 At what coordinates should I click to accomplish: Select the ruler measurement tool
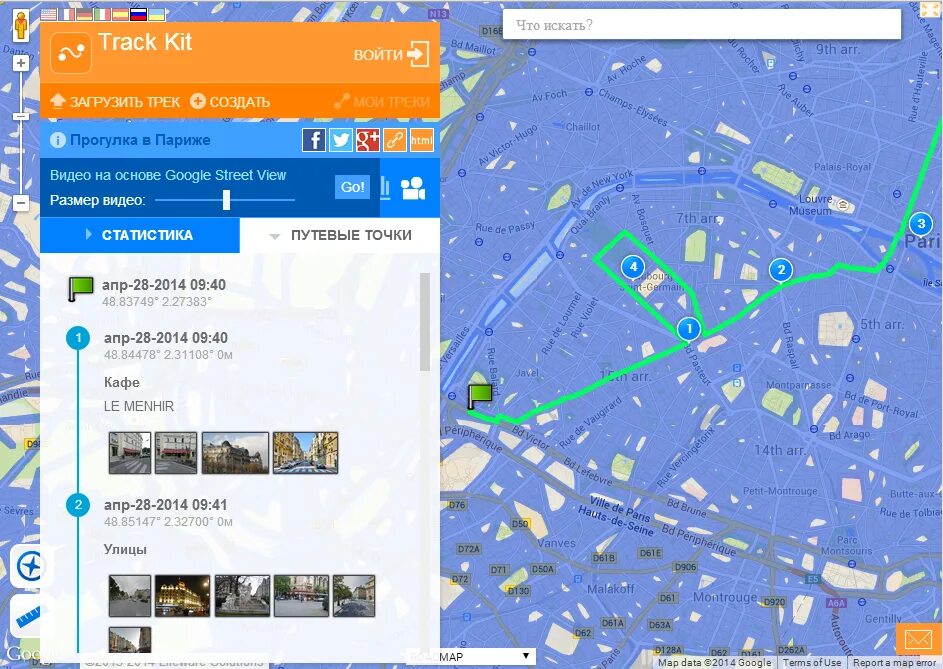[x=26, y=617]
